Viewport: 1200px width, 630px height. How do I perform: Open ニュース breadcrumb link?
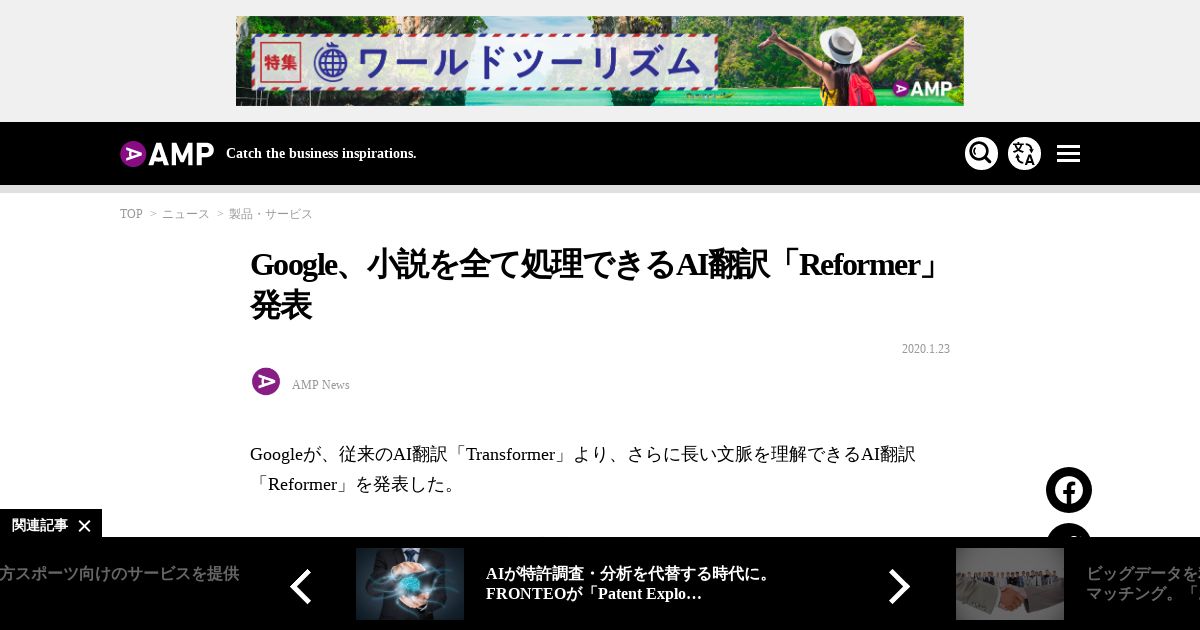pyautogui.click(x=186, y=214)
